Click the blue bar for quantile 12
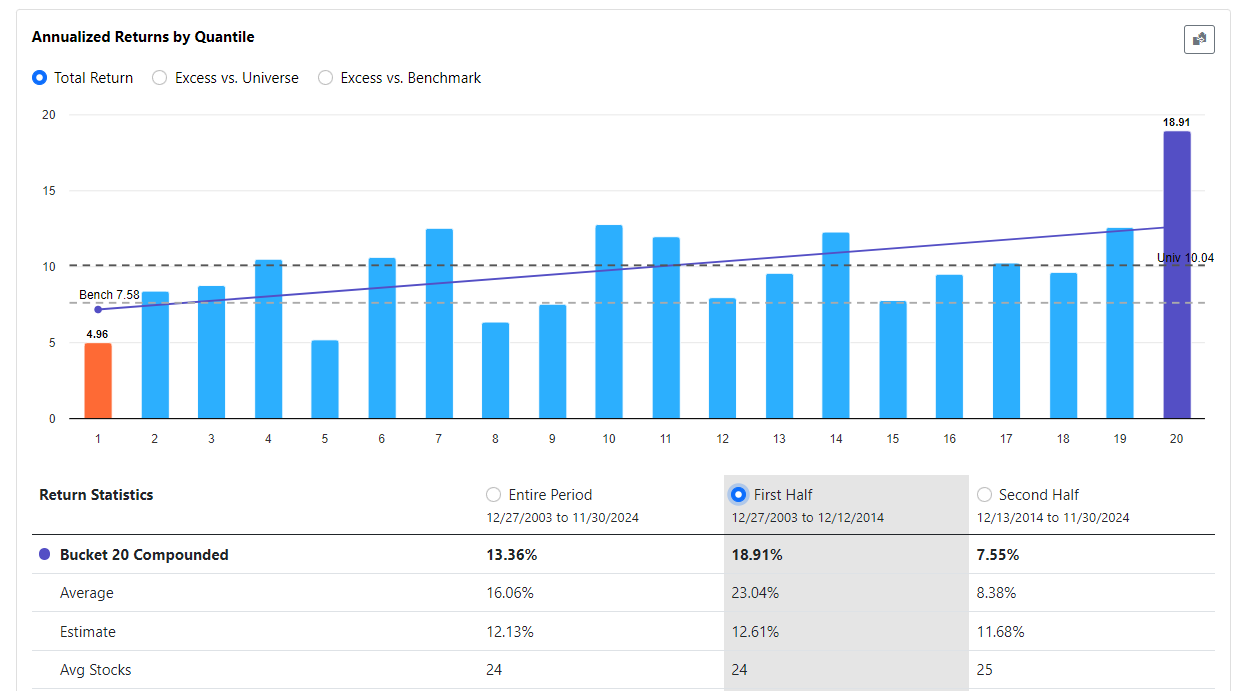 tap(722, 358)
